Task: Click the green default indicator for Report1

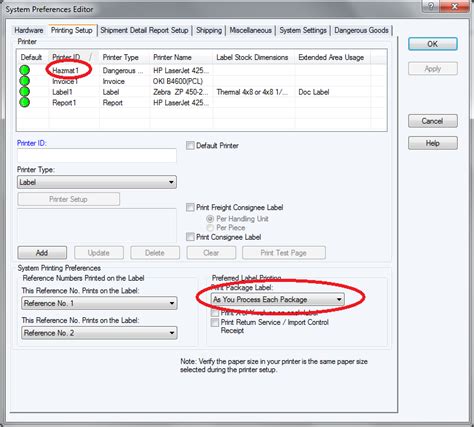Action: click(25, 102)
